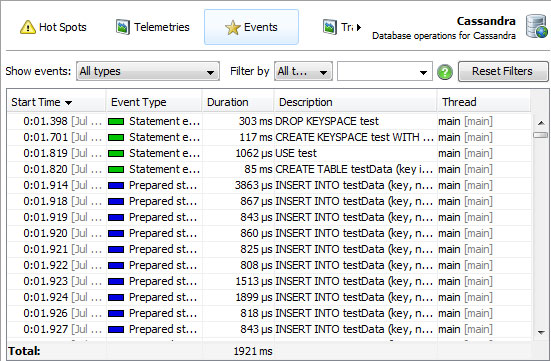Click the green help icon
The image size is (551, 361).
[445, 72]
